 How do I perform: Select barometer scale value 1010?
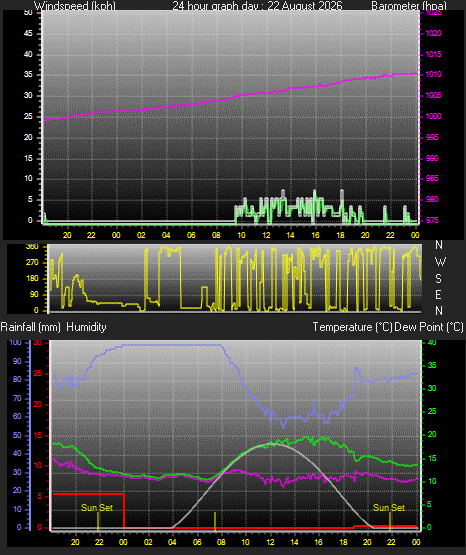coord(433,74)
